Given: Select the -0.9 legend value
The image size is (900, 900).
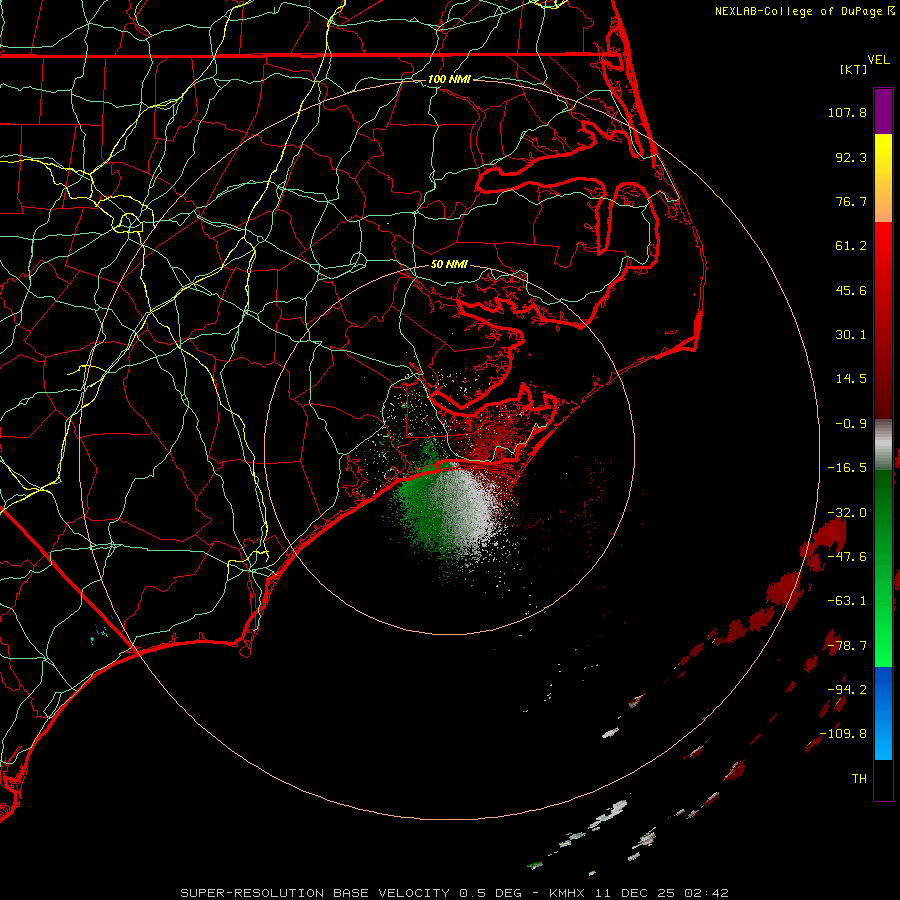Looking at the screenshot, I should click(851, 424).
